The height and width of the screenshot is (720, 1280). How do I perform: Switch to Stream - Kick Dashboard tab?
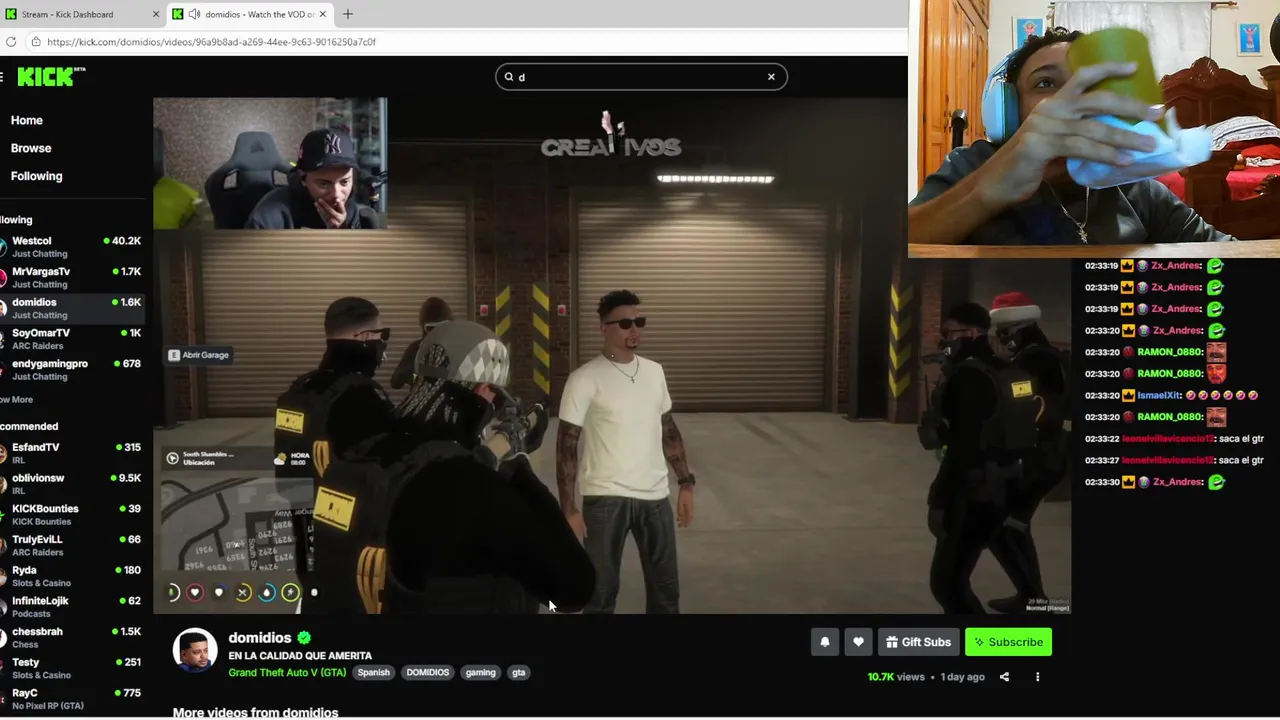(83, 14)
